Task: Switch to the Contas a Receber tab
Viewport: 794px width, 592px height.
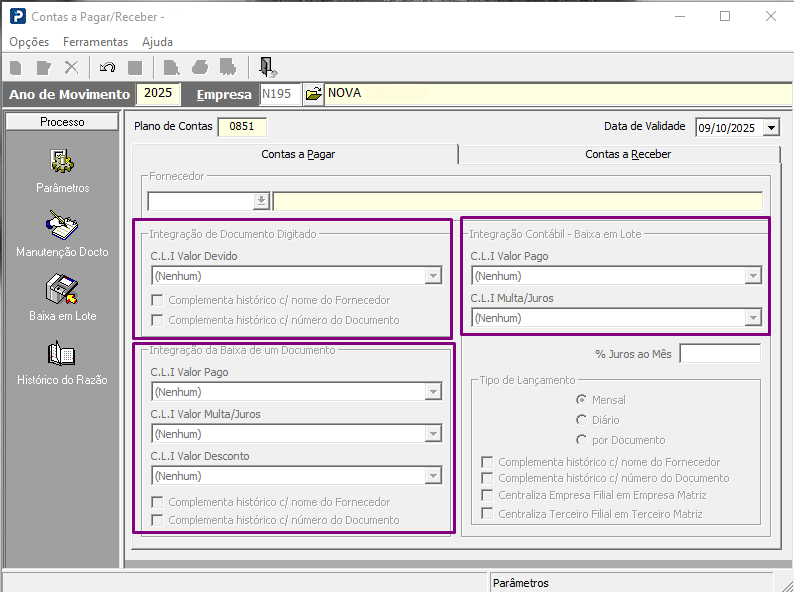Action: pyautogui.click(x=627, y=154)
